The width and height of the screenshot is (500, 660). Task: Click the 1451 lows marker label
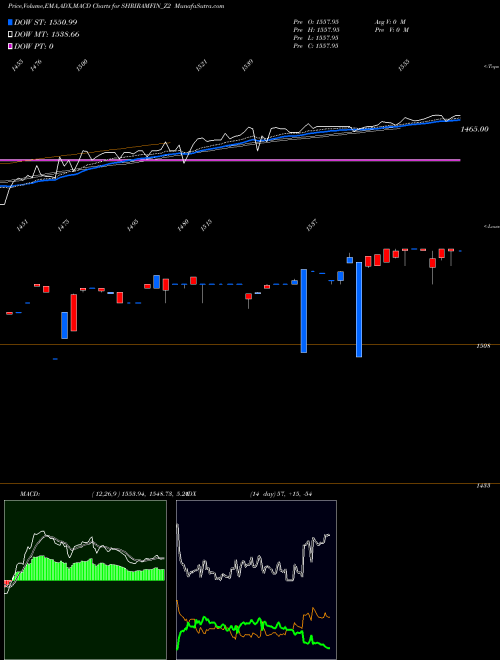22,226
